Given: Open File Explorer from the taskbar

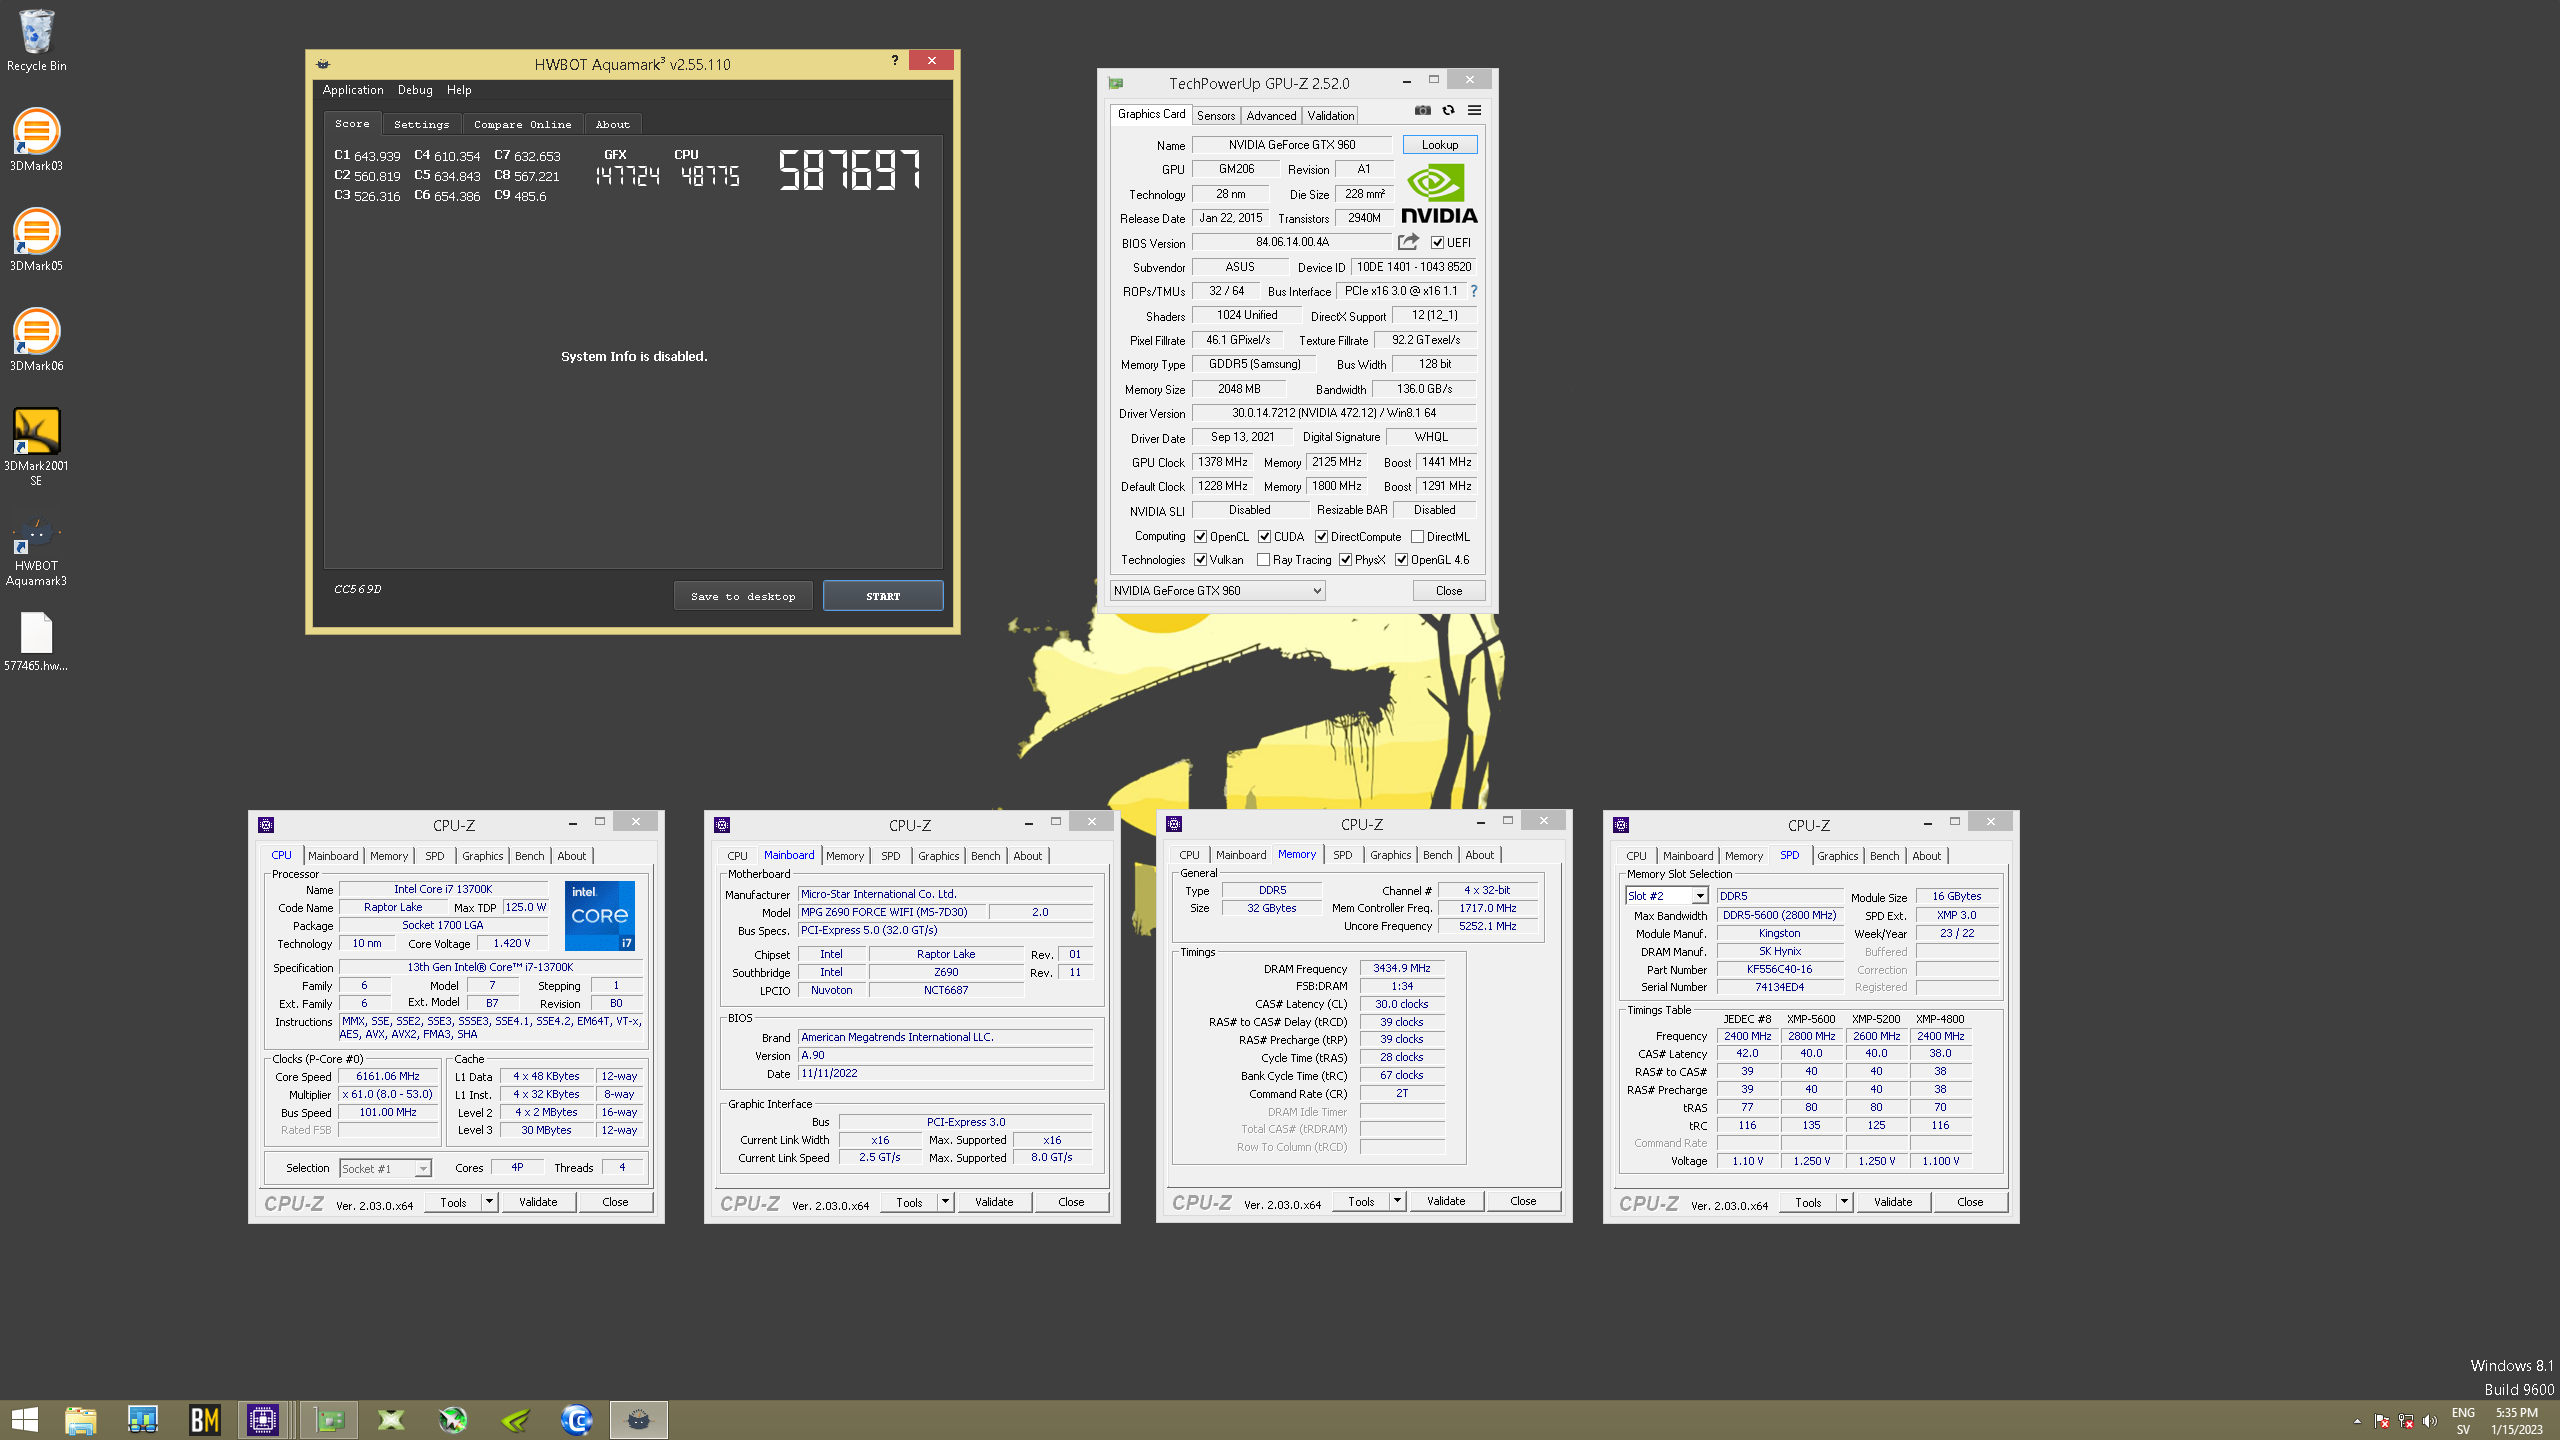Looking at the screenshot, I should point(81,1420).
